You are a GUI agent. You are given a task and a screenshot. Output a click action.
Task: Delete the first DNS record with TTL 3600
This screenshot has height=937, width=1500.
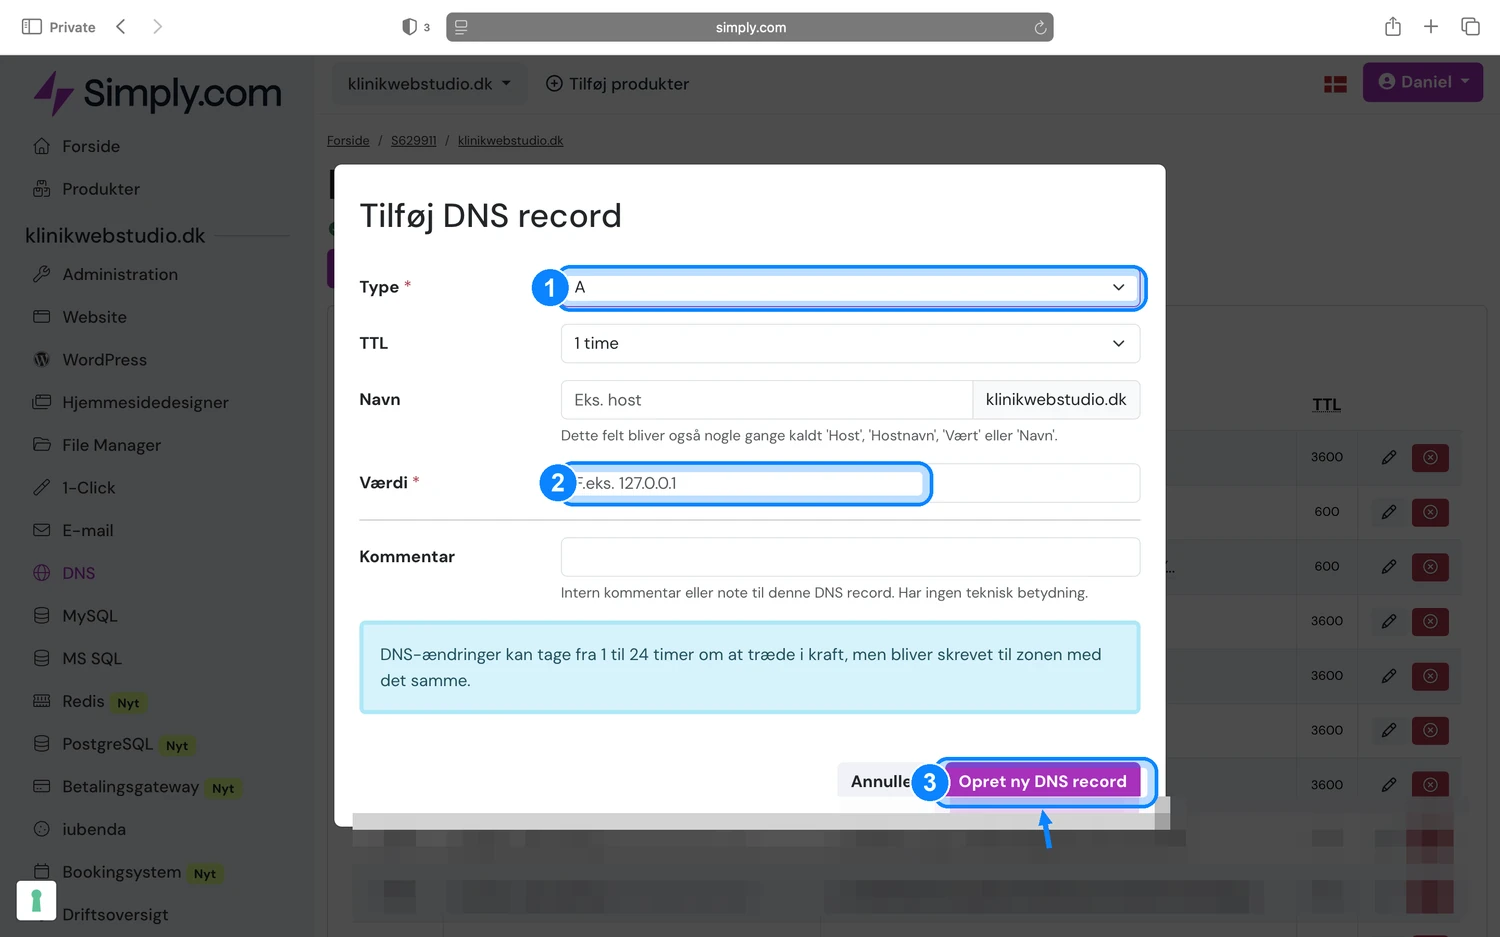point(1430,457)
